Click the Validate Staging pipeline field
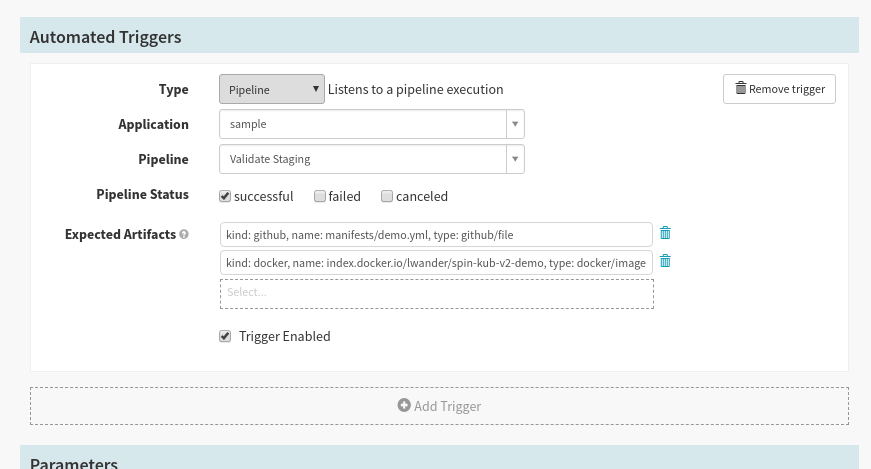This screenshot has height=469, width=871. coord(363,159)
